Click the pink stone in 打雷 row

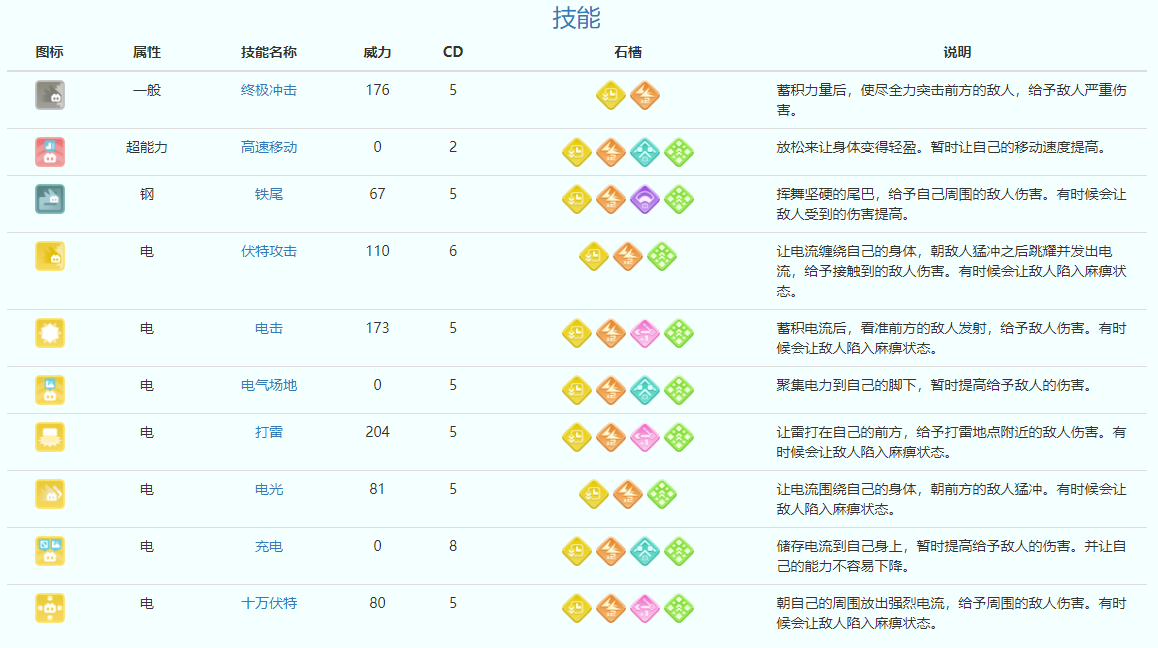(645, 437)
